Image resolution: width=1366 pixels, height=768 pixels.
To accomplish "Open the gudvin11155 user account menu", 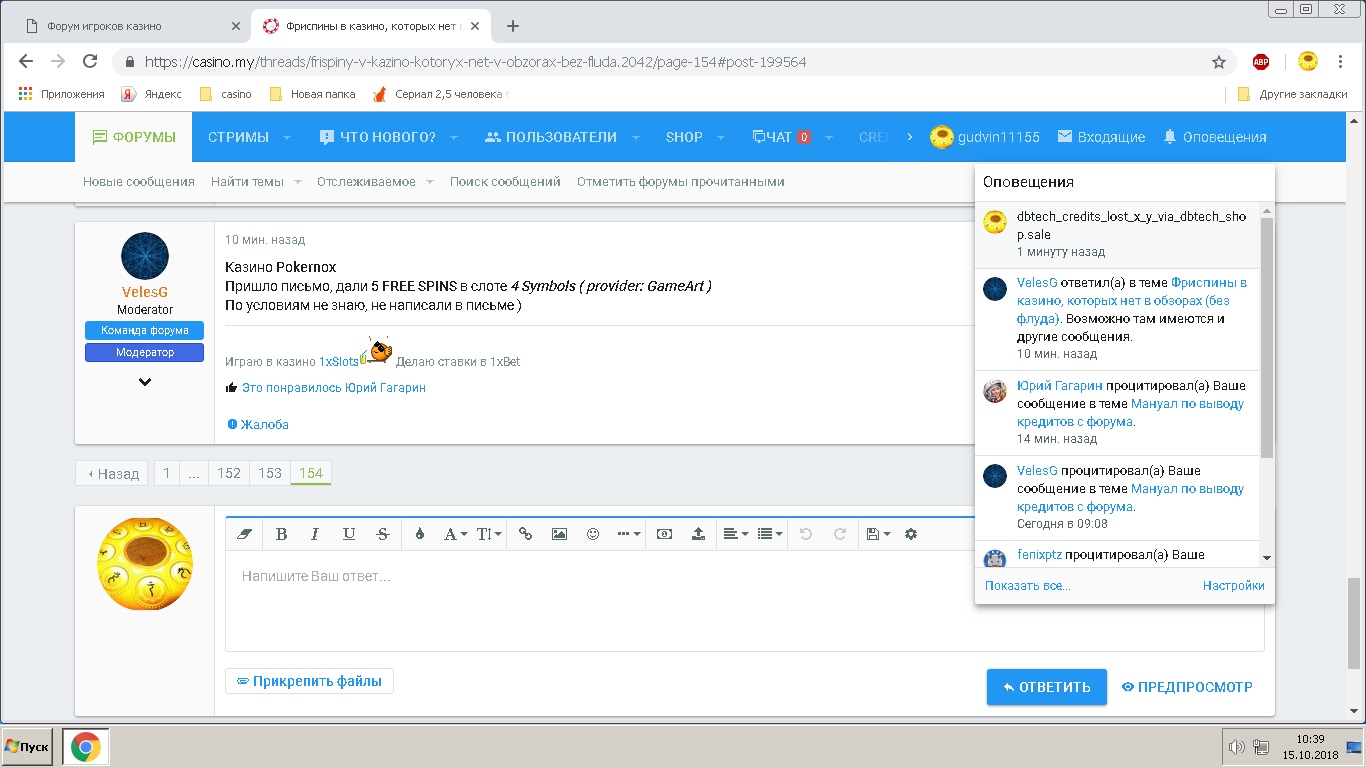I will click(x=985, y=137).
